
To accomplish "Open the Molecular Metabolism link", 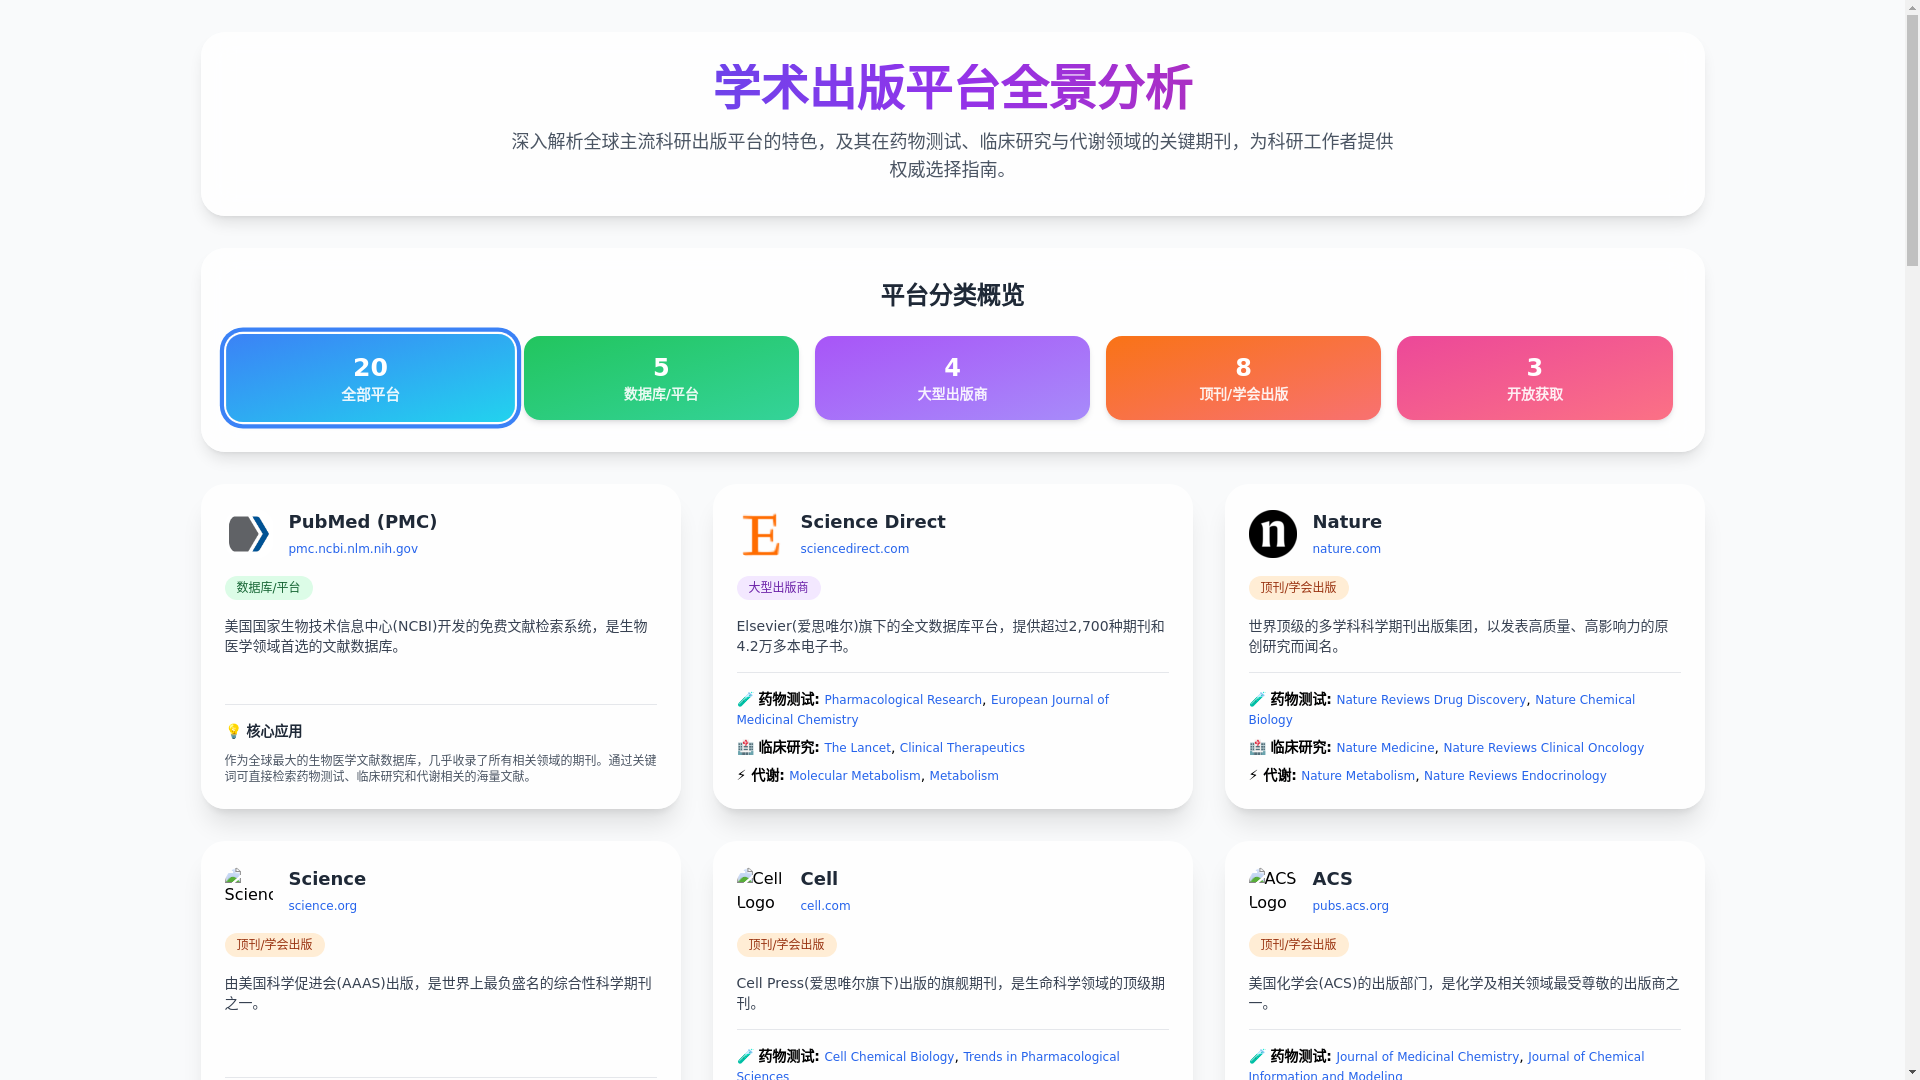I will [x=855, y=776].
